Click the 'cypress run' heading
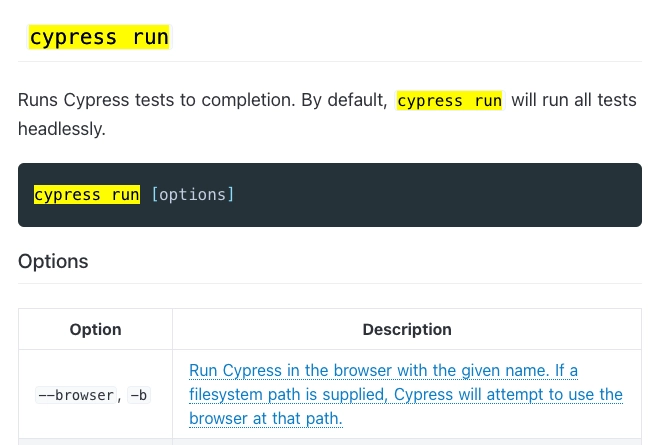The height and width of the screenshot is (445, 654). point(99,37)
